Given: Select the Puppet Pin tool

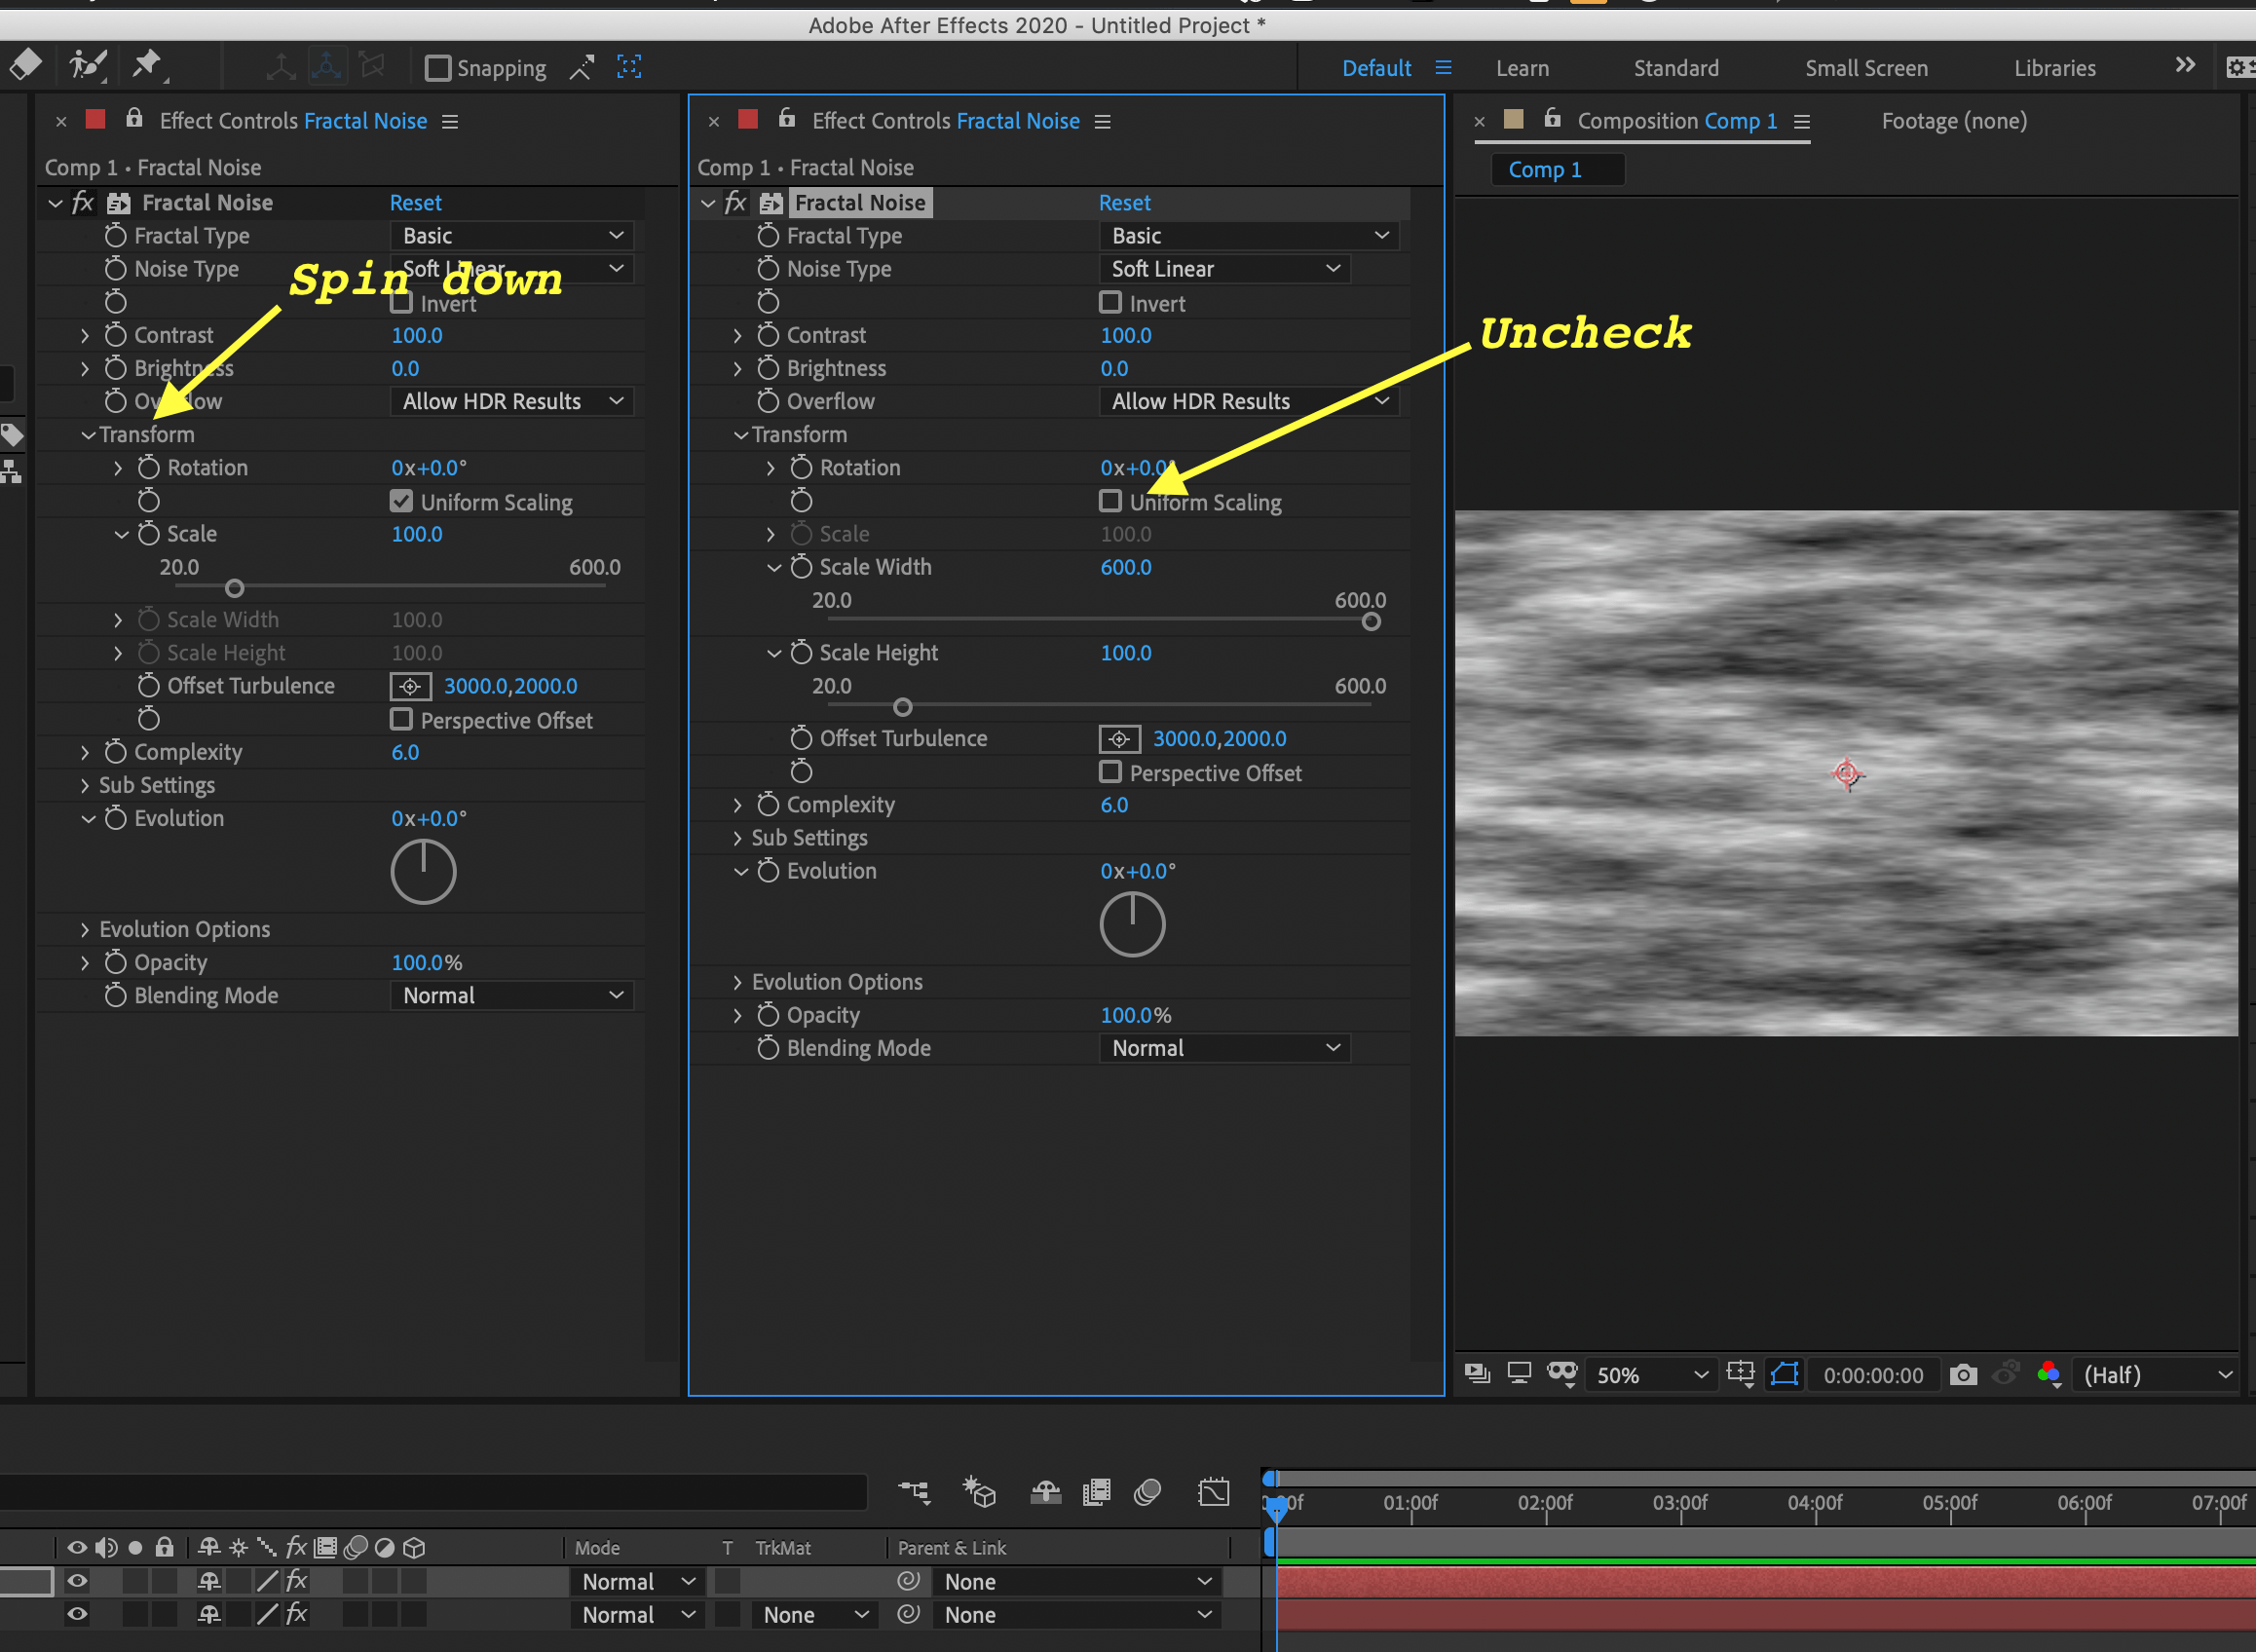Looking at the screenshot, I should (x=147, y=65).
